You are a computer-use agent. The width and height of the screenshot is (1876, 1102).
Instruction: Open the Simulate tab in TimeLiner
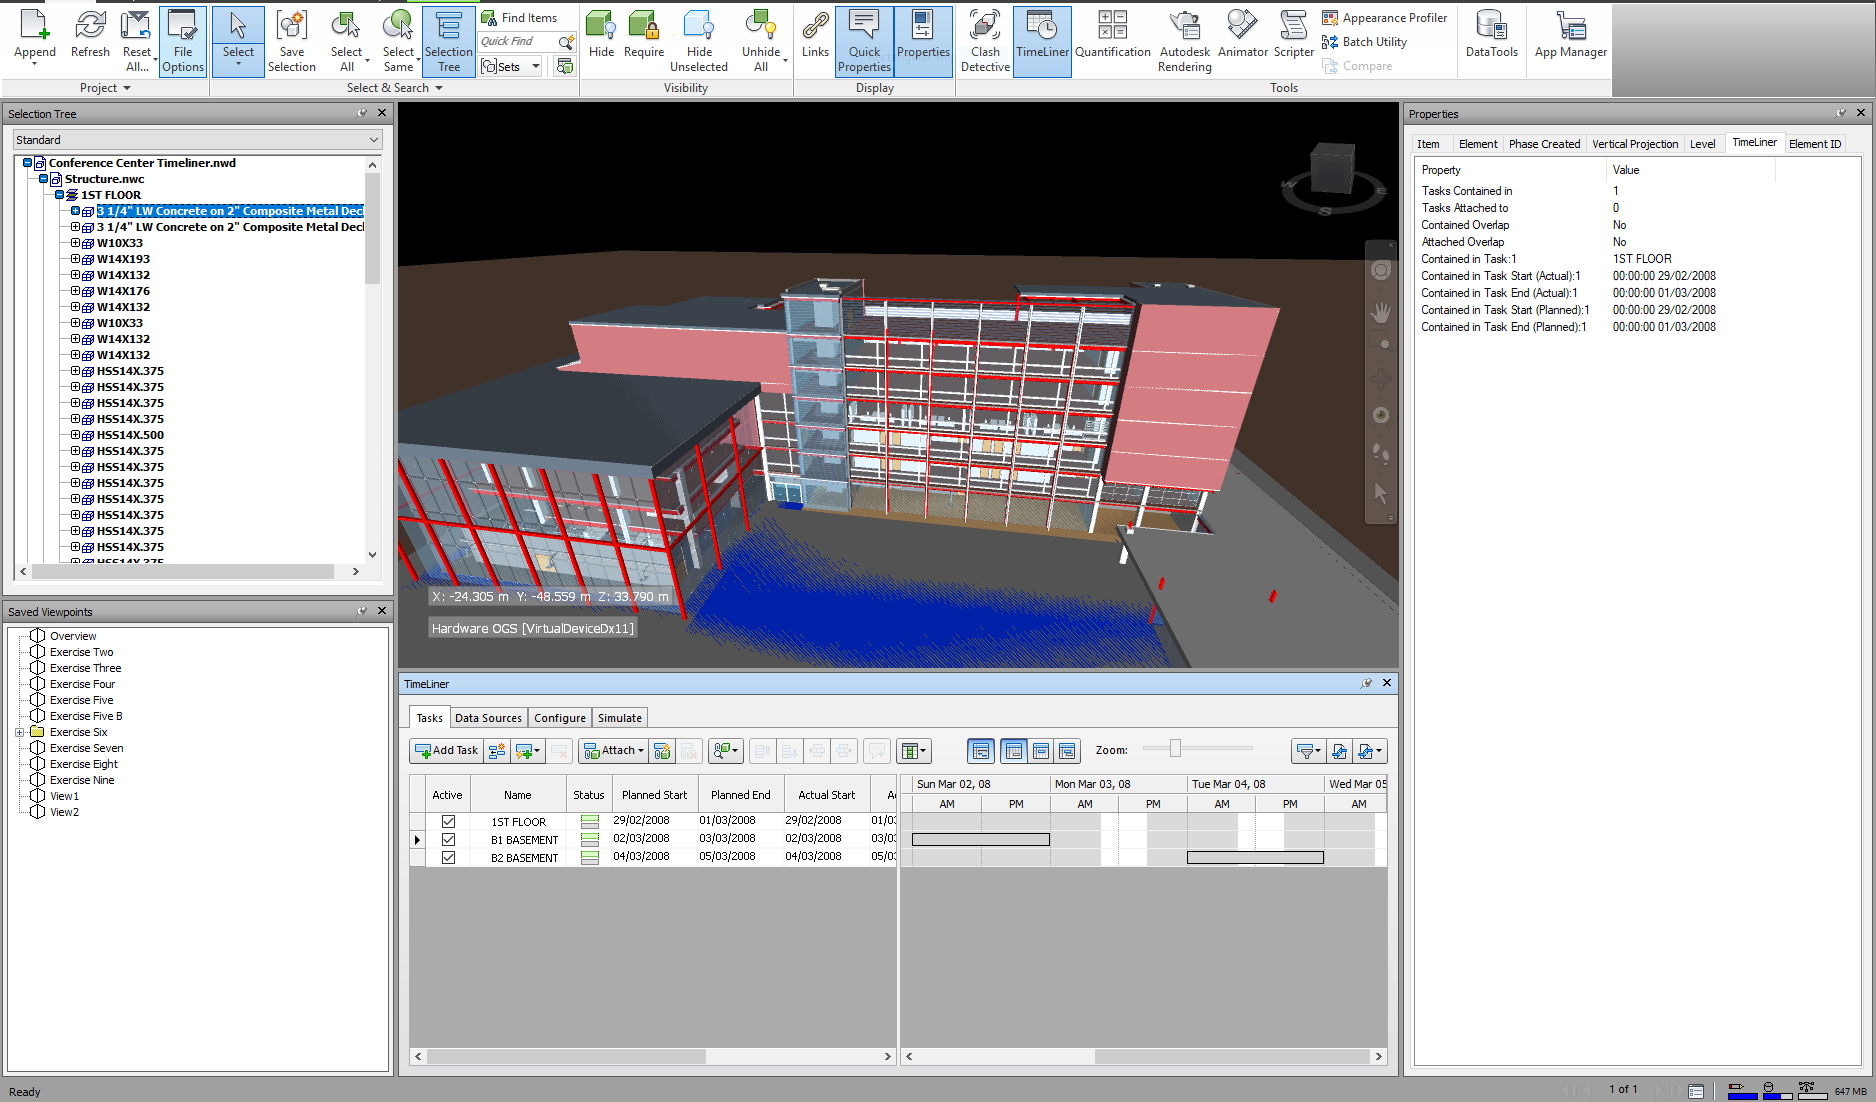pos(619,717)
